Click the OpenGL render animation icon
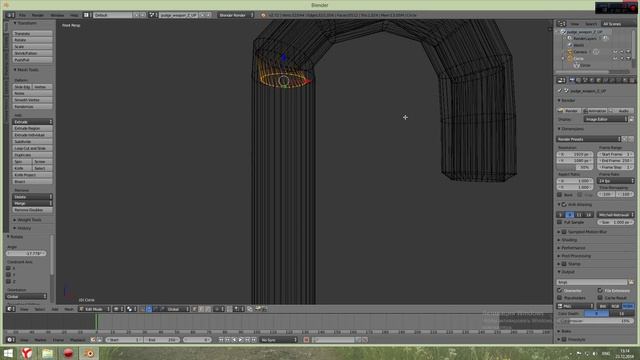 coord(264,309)
